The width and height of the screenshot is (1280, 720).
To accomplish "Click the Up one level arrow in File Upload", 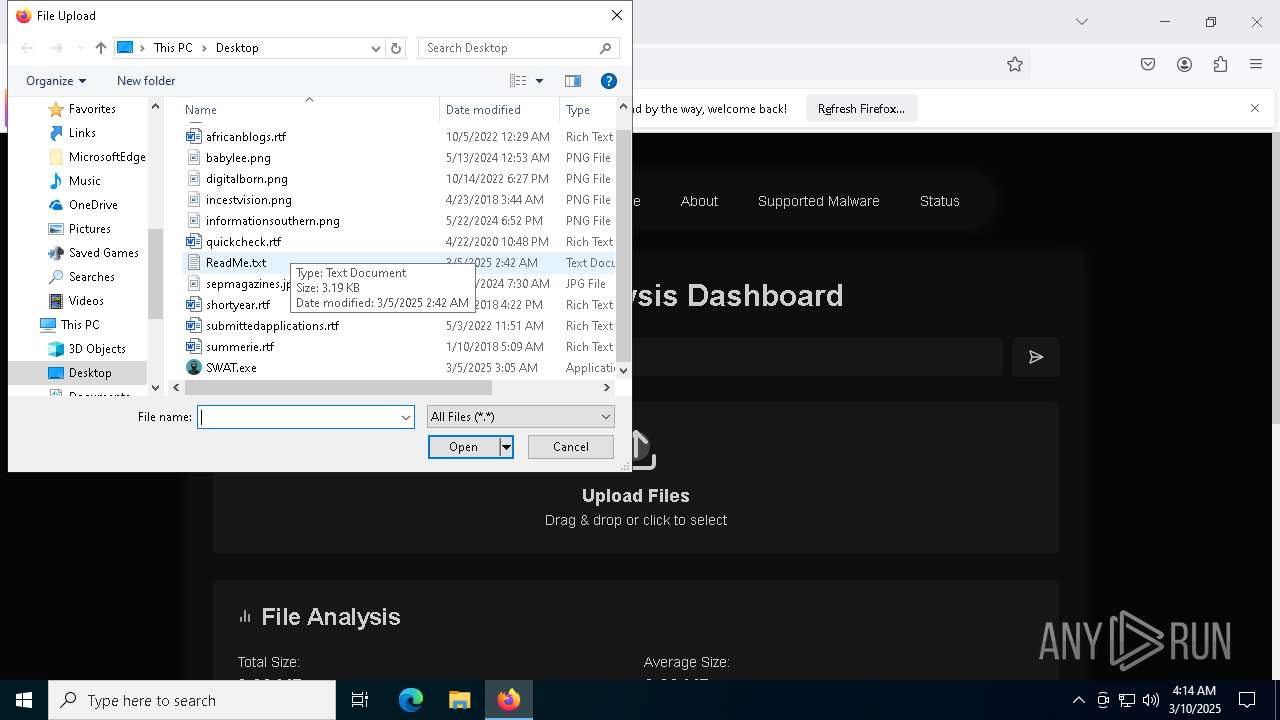I will 101,48.
